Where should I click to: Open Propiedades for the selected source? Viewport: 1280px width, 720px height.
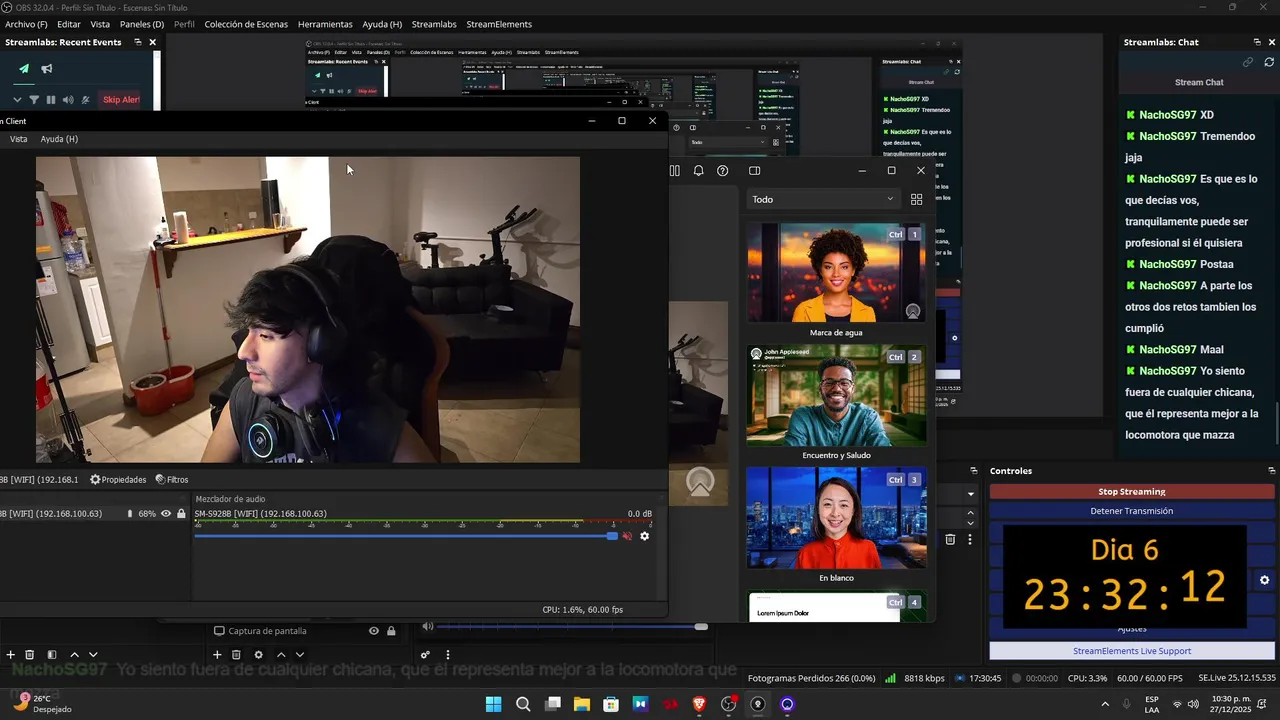point(118,480)
